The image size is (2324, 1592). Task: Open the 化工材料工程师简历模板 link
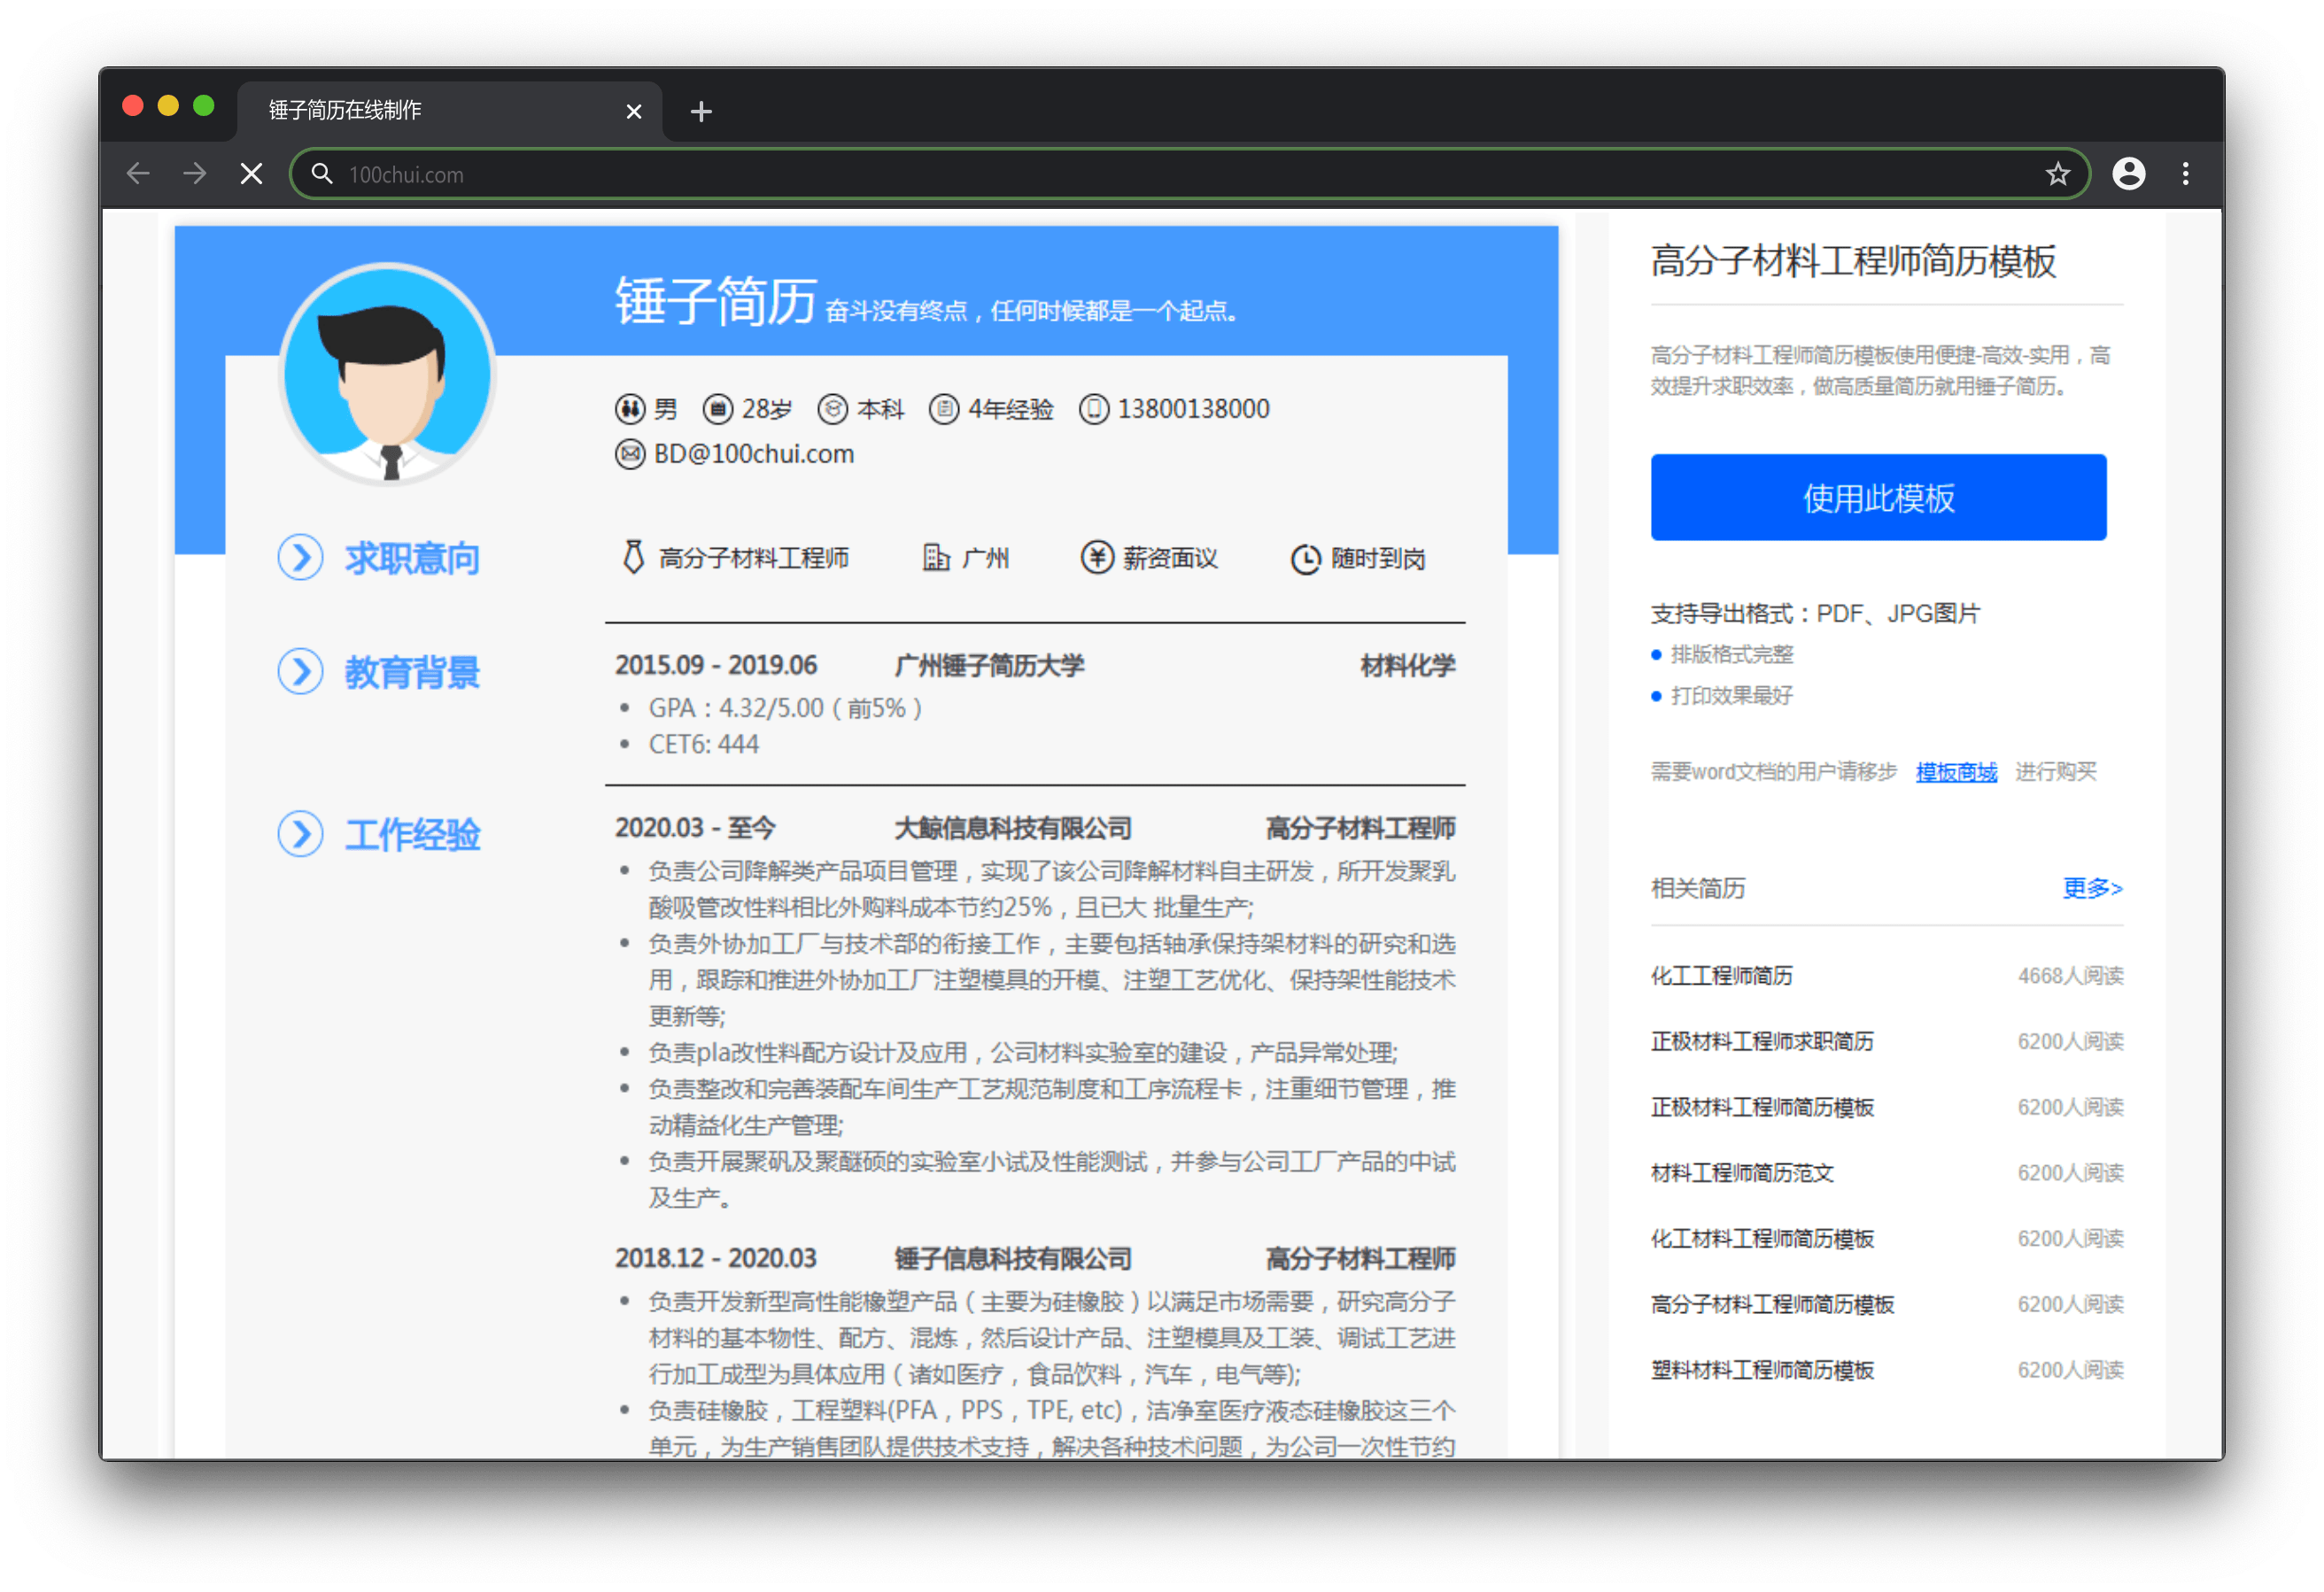1762,1239
